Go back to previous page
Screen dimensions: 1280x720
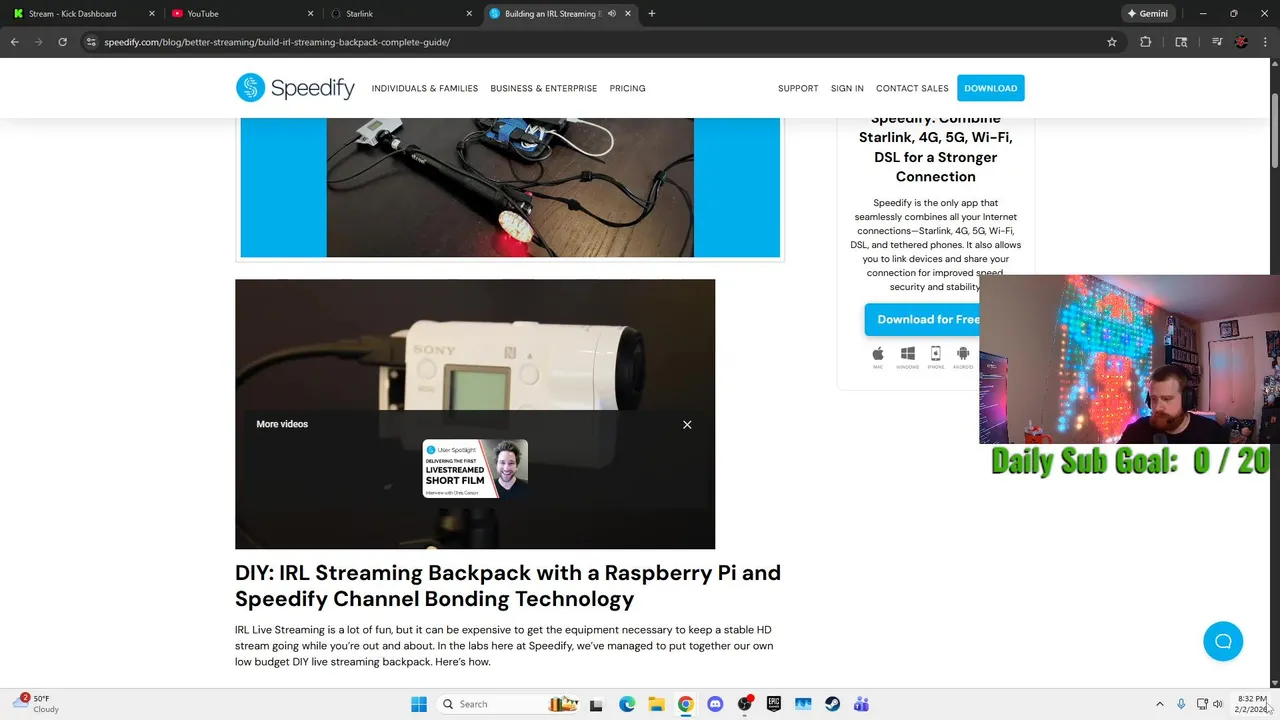coord(15,42)
